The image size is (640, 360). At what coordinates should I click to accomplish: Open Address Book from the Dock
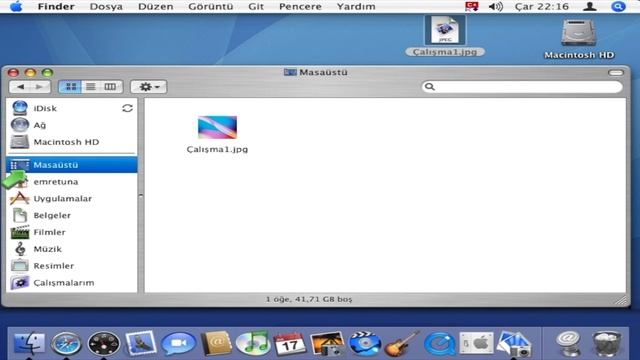tap(216, 343)
